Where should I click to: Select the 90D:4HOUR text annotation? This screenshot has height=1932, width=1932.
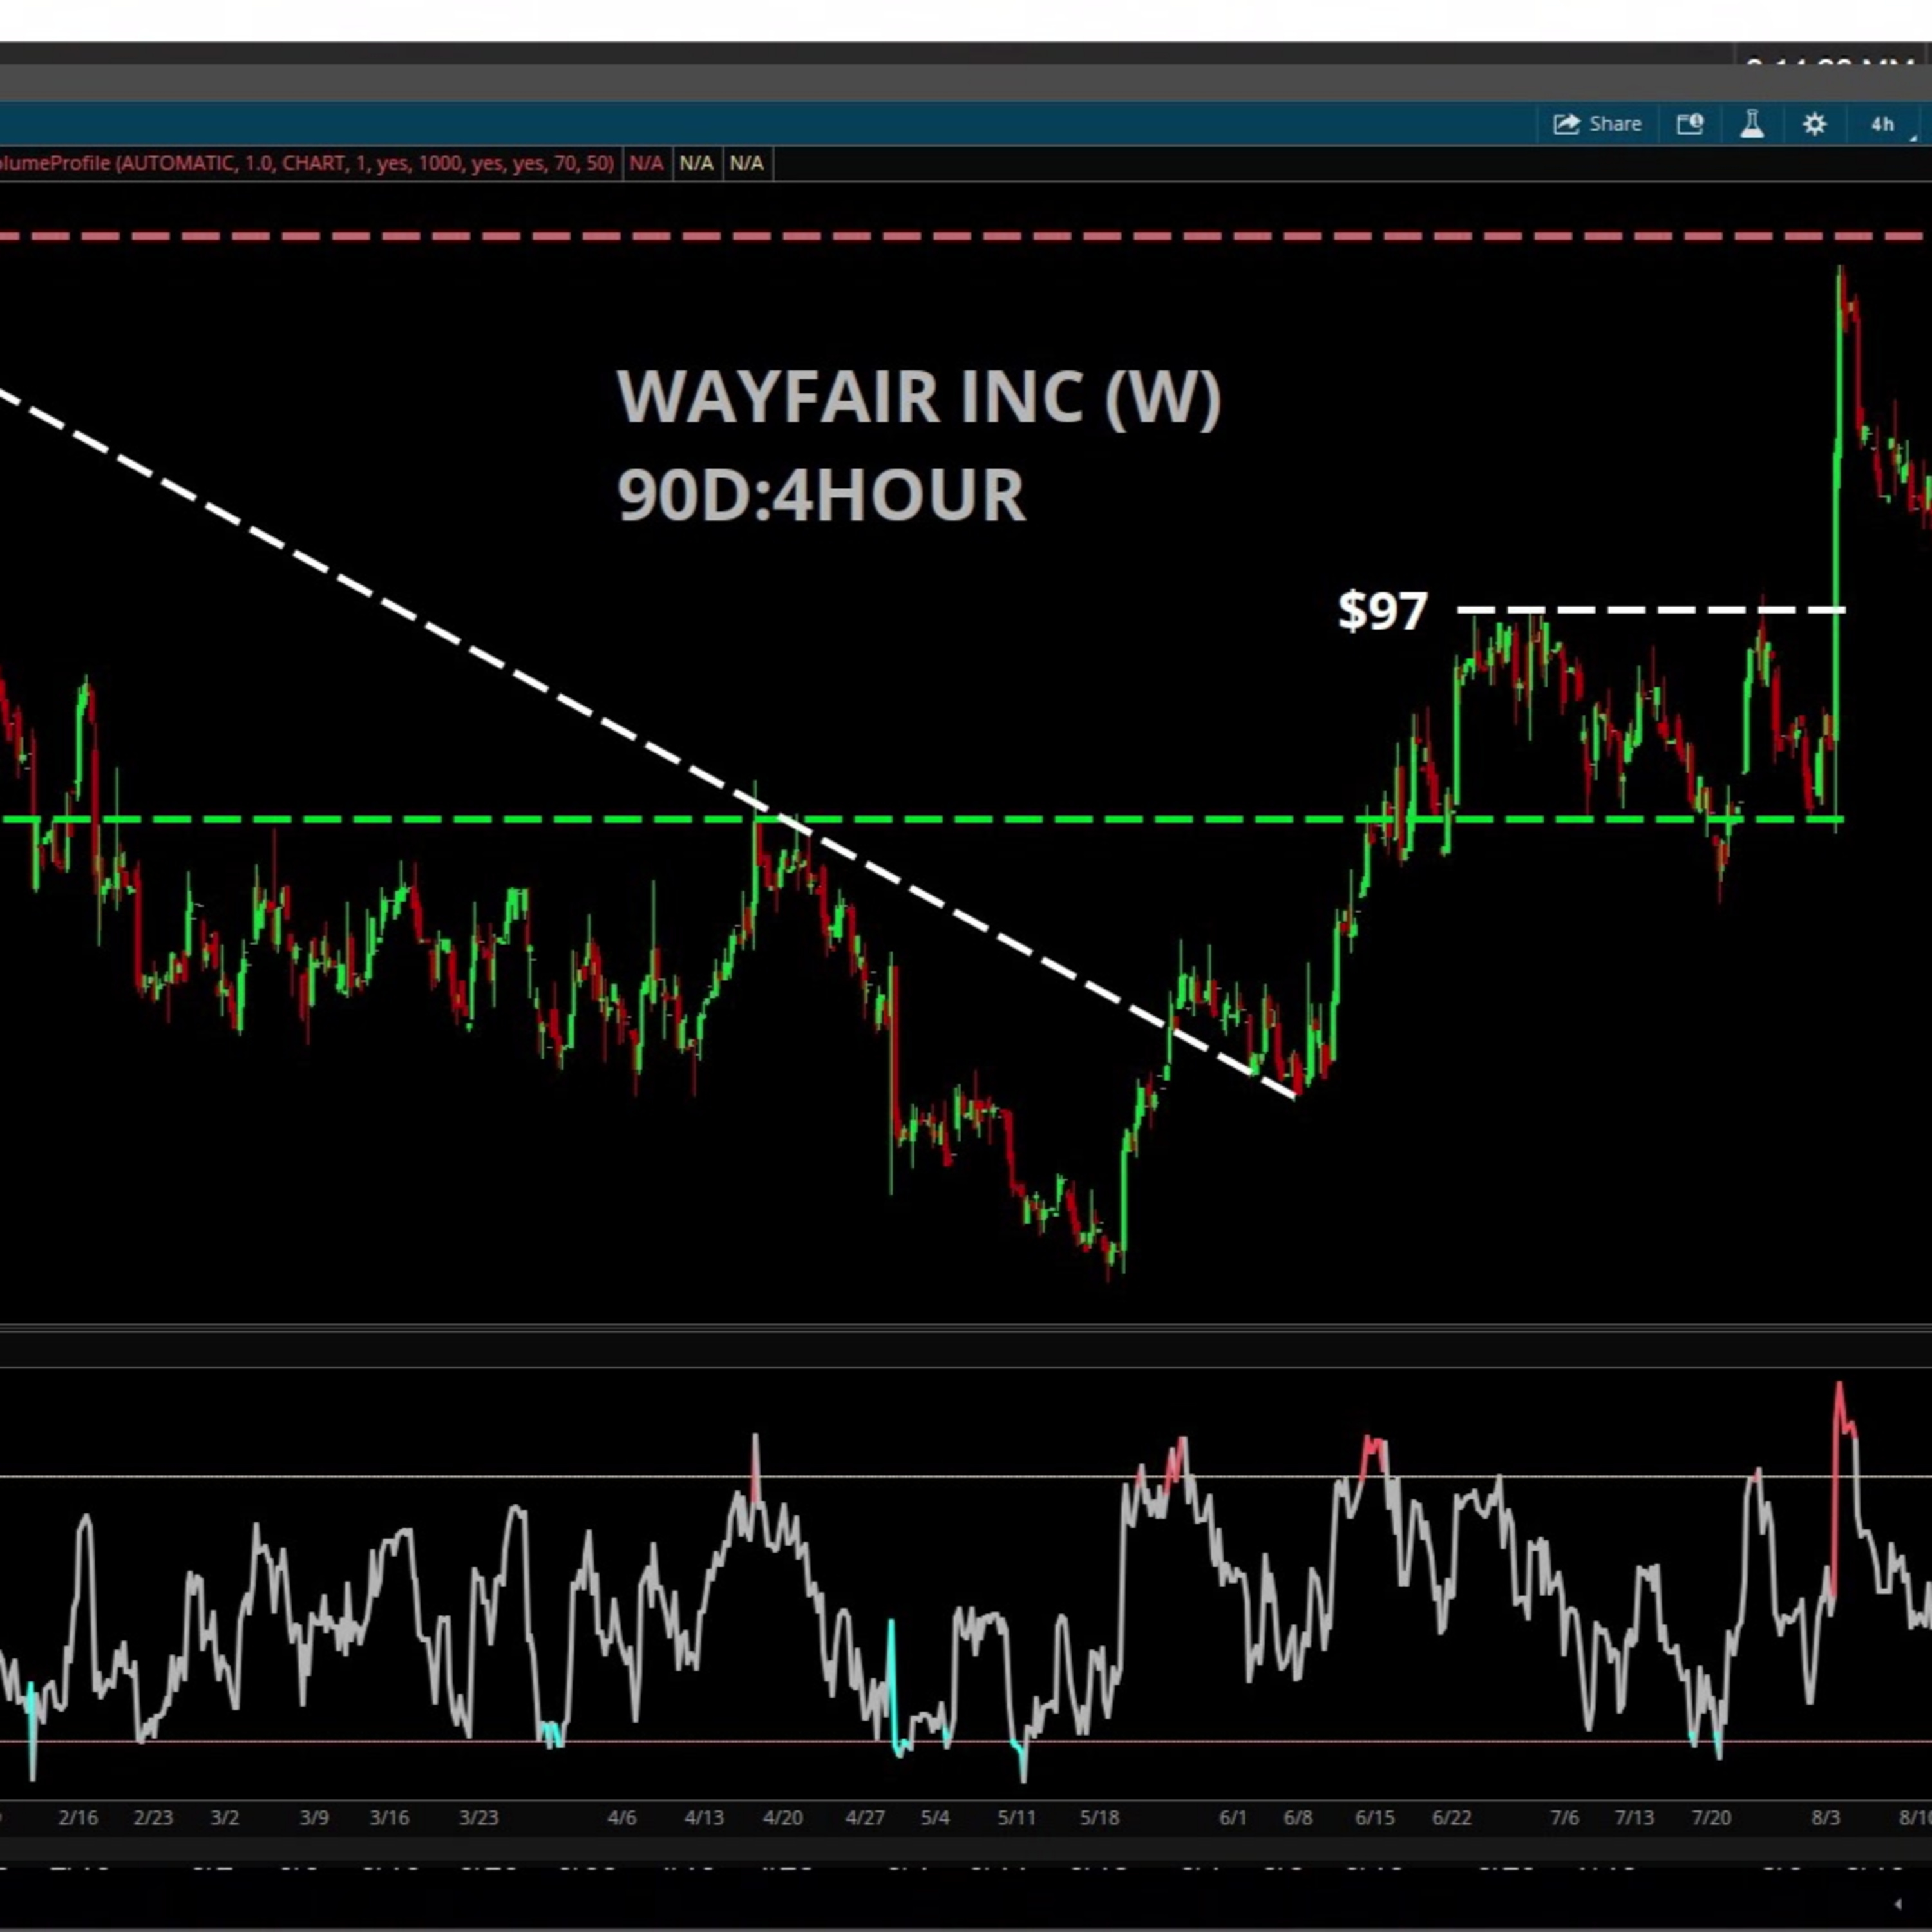pyautogui.click(x=821, y=494)
